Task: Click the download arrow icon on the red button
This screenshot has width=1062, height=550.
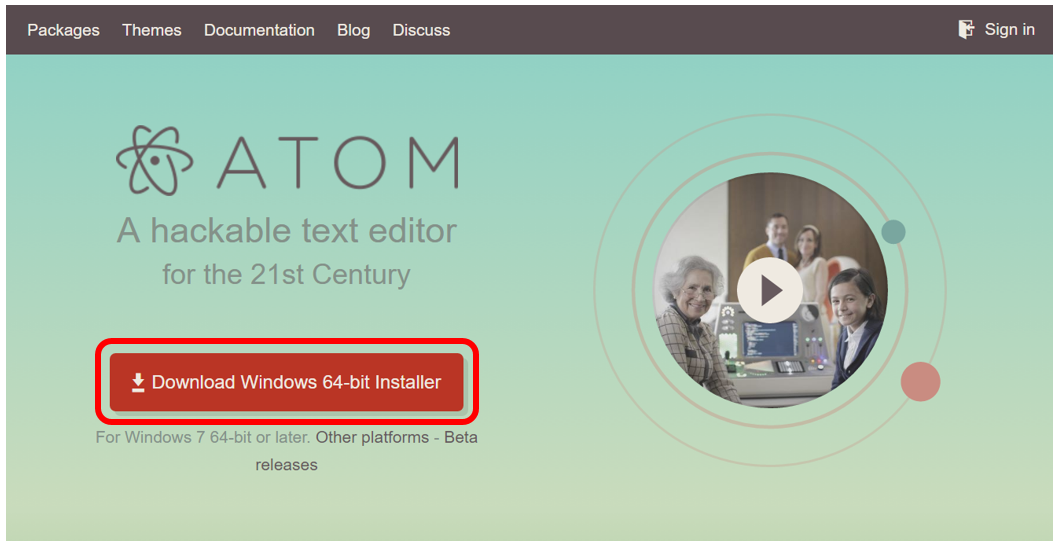Action: pyautogui.click(x=138, y=382)
